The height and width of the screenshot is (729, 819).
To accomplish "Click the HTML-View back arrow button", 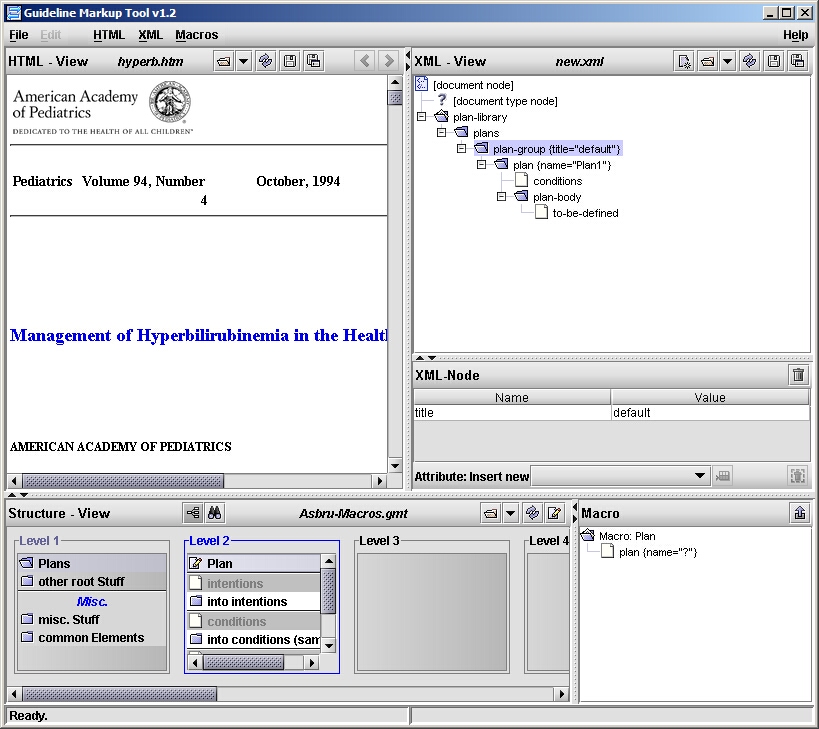I will coord(365,61).
